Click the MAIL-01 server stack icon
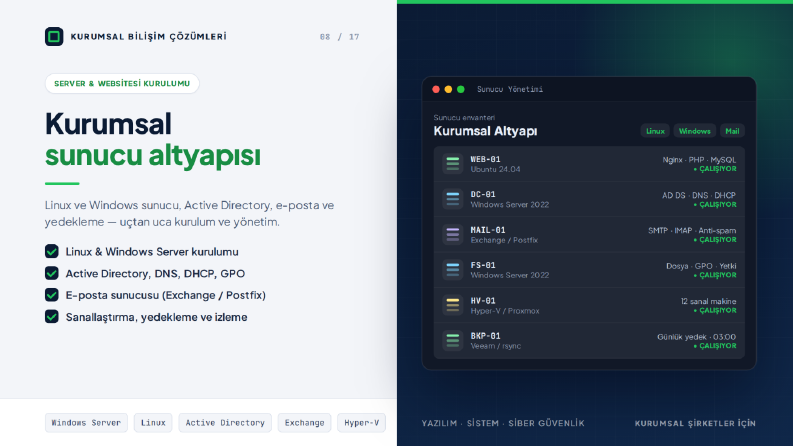 (453, 235)
